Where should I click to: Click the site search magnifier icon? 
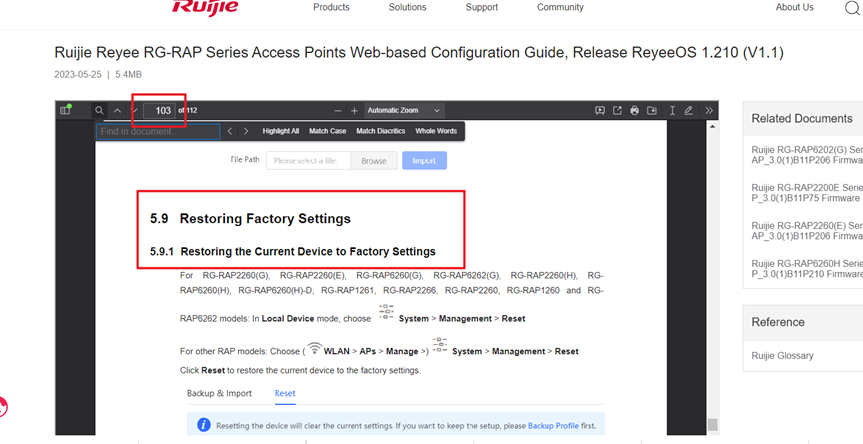pyautogui.click(x=852, y=8)
